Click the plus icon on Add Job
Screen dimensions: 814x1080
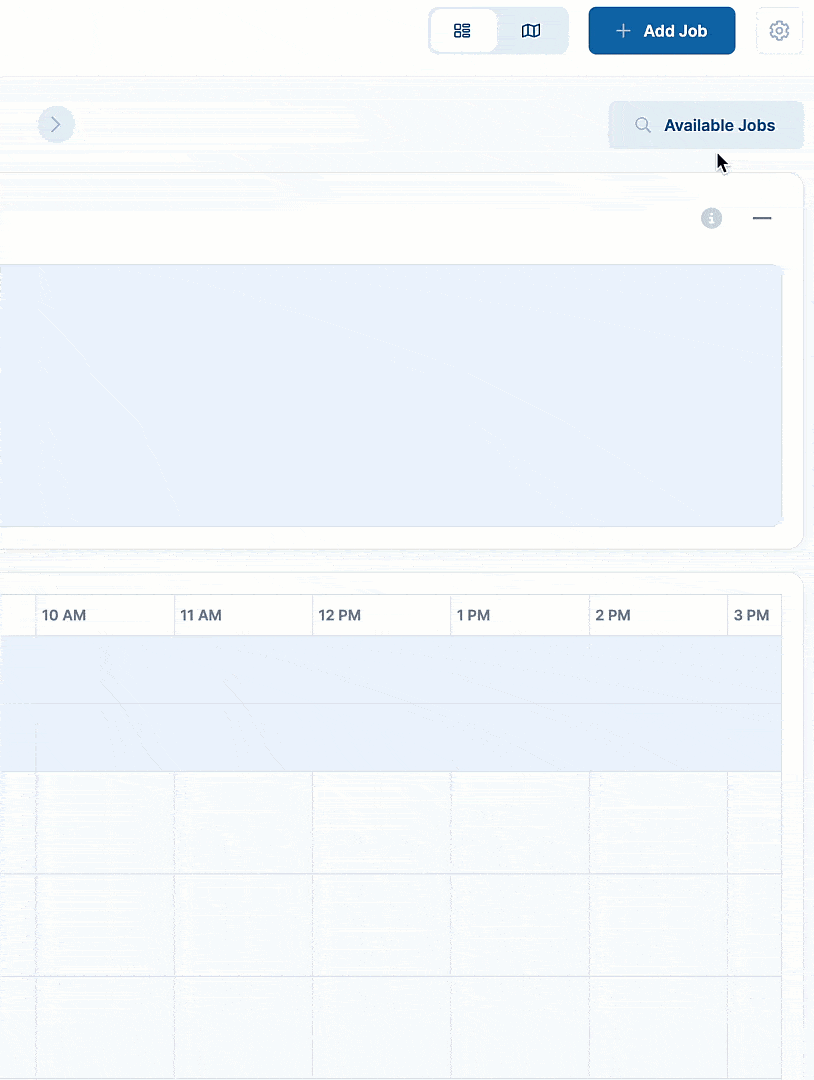[623, 31]
